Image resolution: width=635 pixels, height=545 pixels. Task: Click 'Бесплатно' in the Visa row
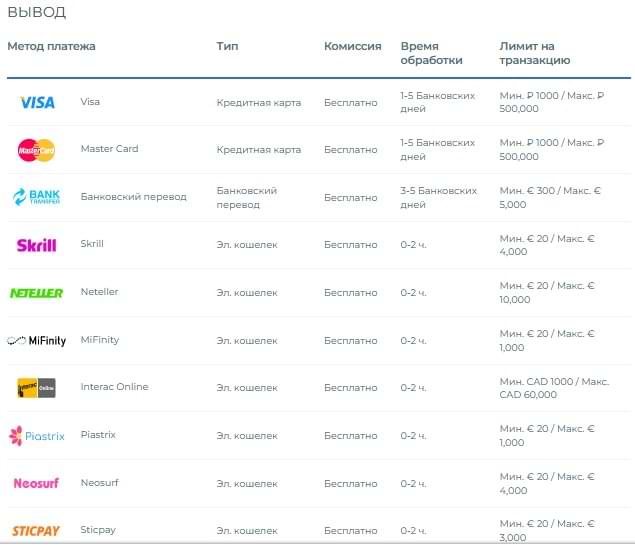tap(351, 103)
